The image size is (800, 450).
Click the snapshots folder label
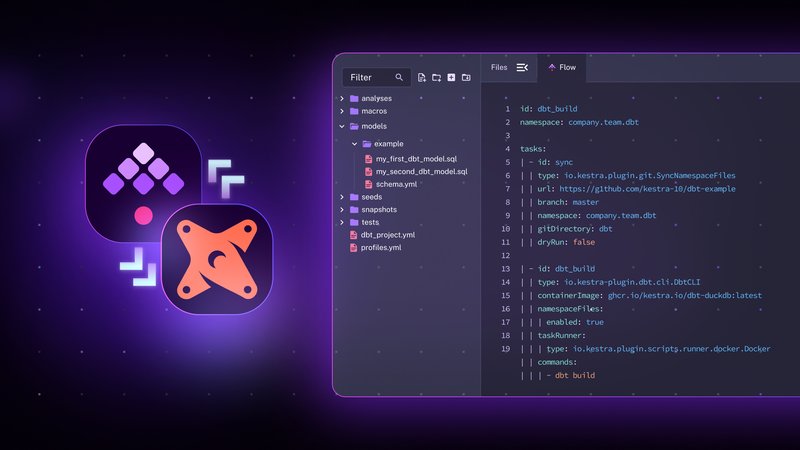tap(379, 210)
